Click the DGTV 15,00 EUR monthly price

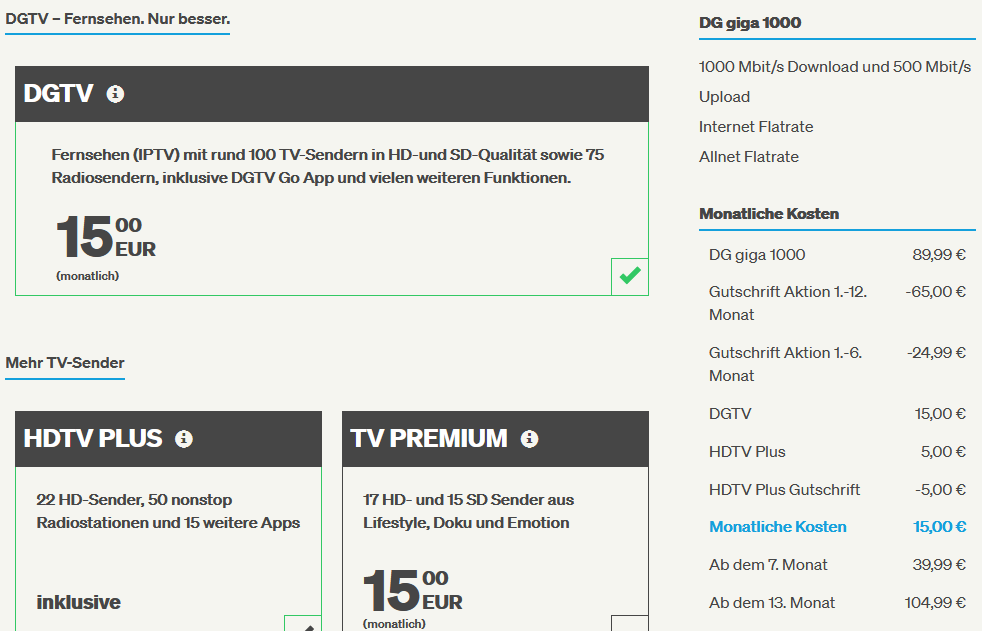106,238
